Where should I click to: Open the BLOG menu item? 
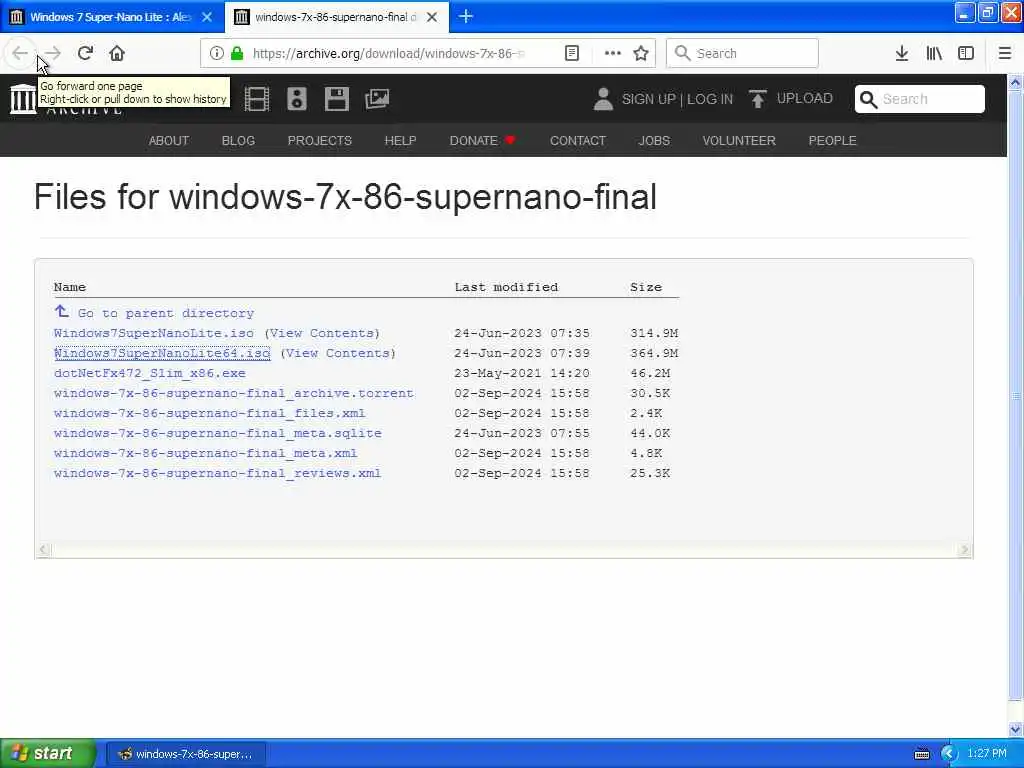(238, 140)
